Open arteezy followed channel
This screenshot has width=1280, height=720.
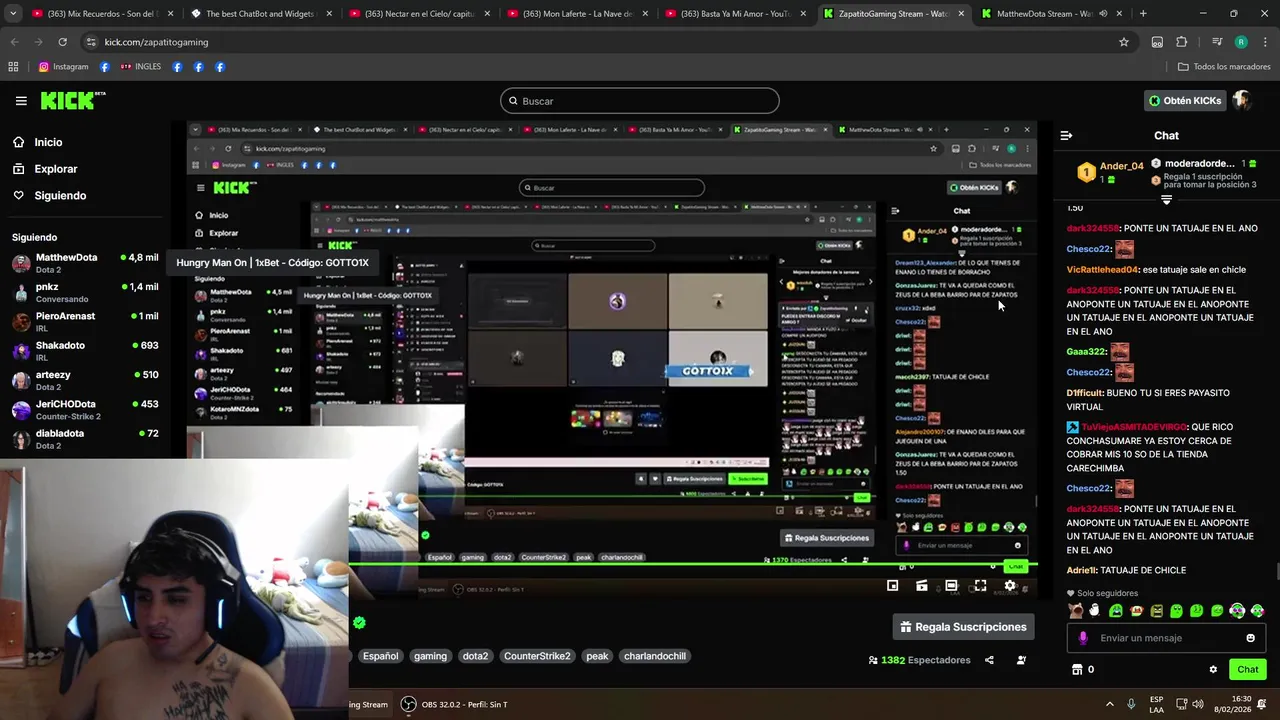click(x=85, y=380)
